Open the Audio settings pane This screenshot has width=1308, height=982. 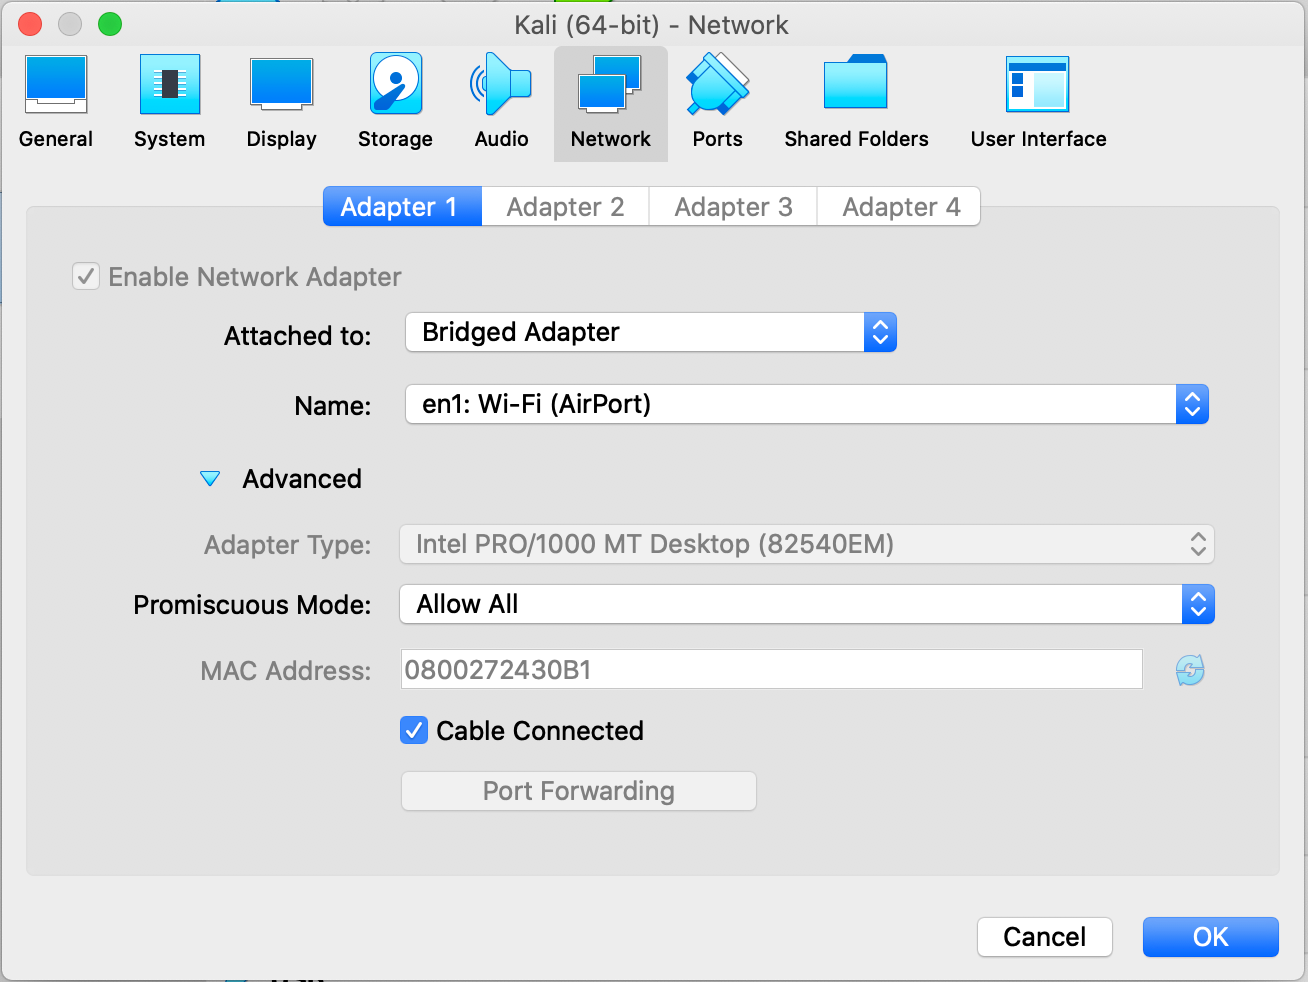[501, 103]
